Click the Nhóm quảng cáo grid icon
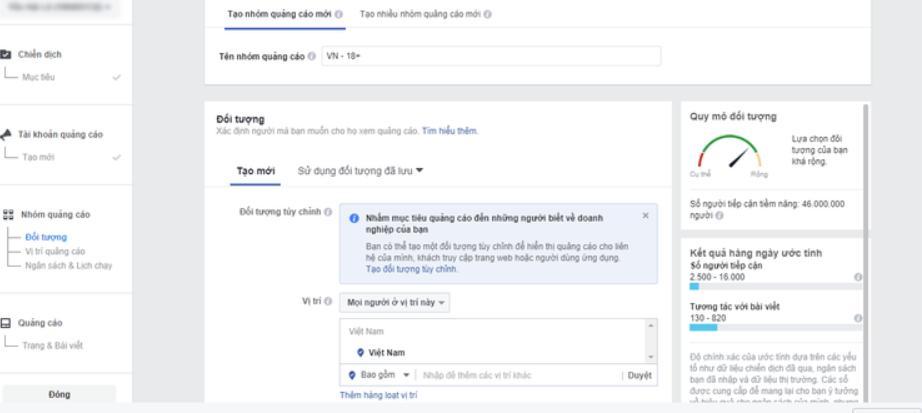 [8, 215]
